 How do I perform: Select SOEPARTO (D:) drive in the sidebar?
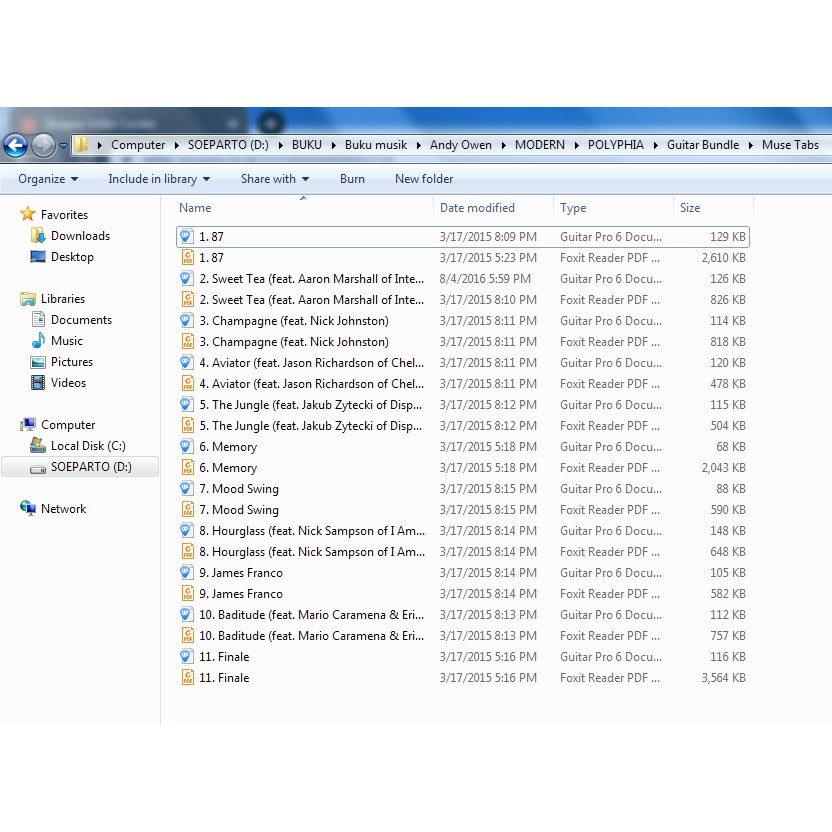90,467
